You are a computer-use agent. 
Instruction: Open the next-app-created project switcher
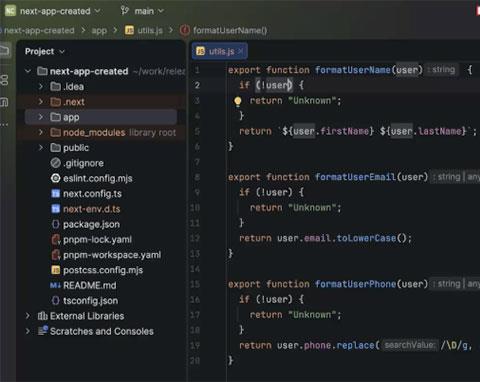(60, 11)
